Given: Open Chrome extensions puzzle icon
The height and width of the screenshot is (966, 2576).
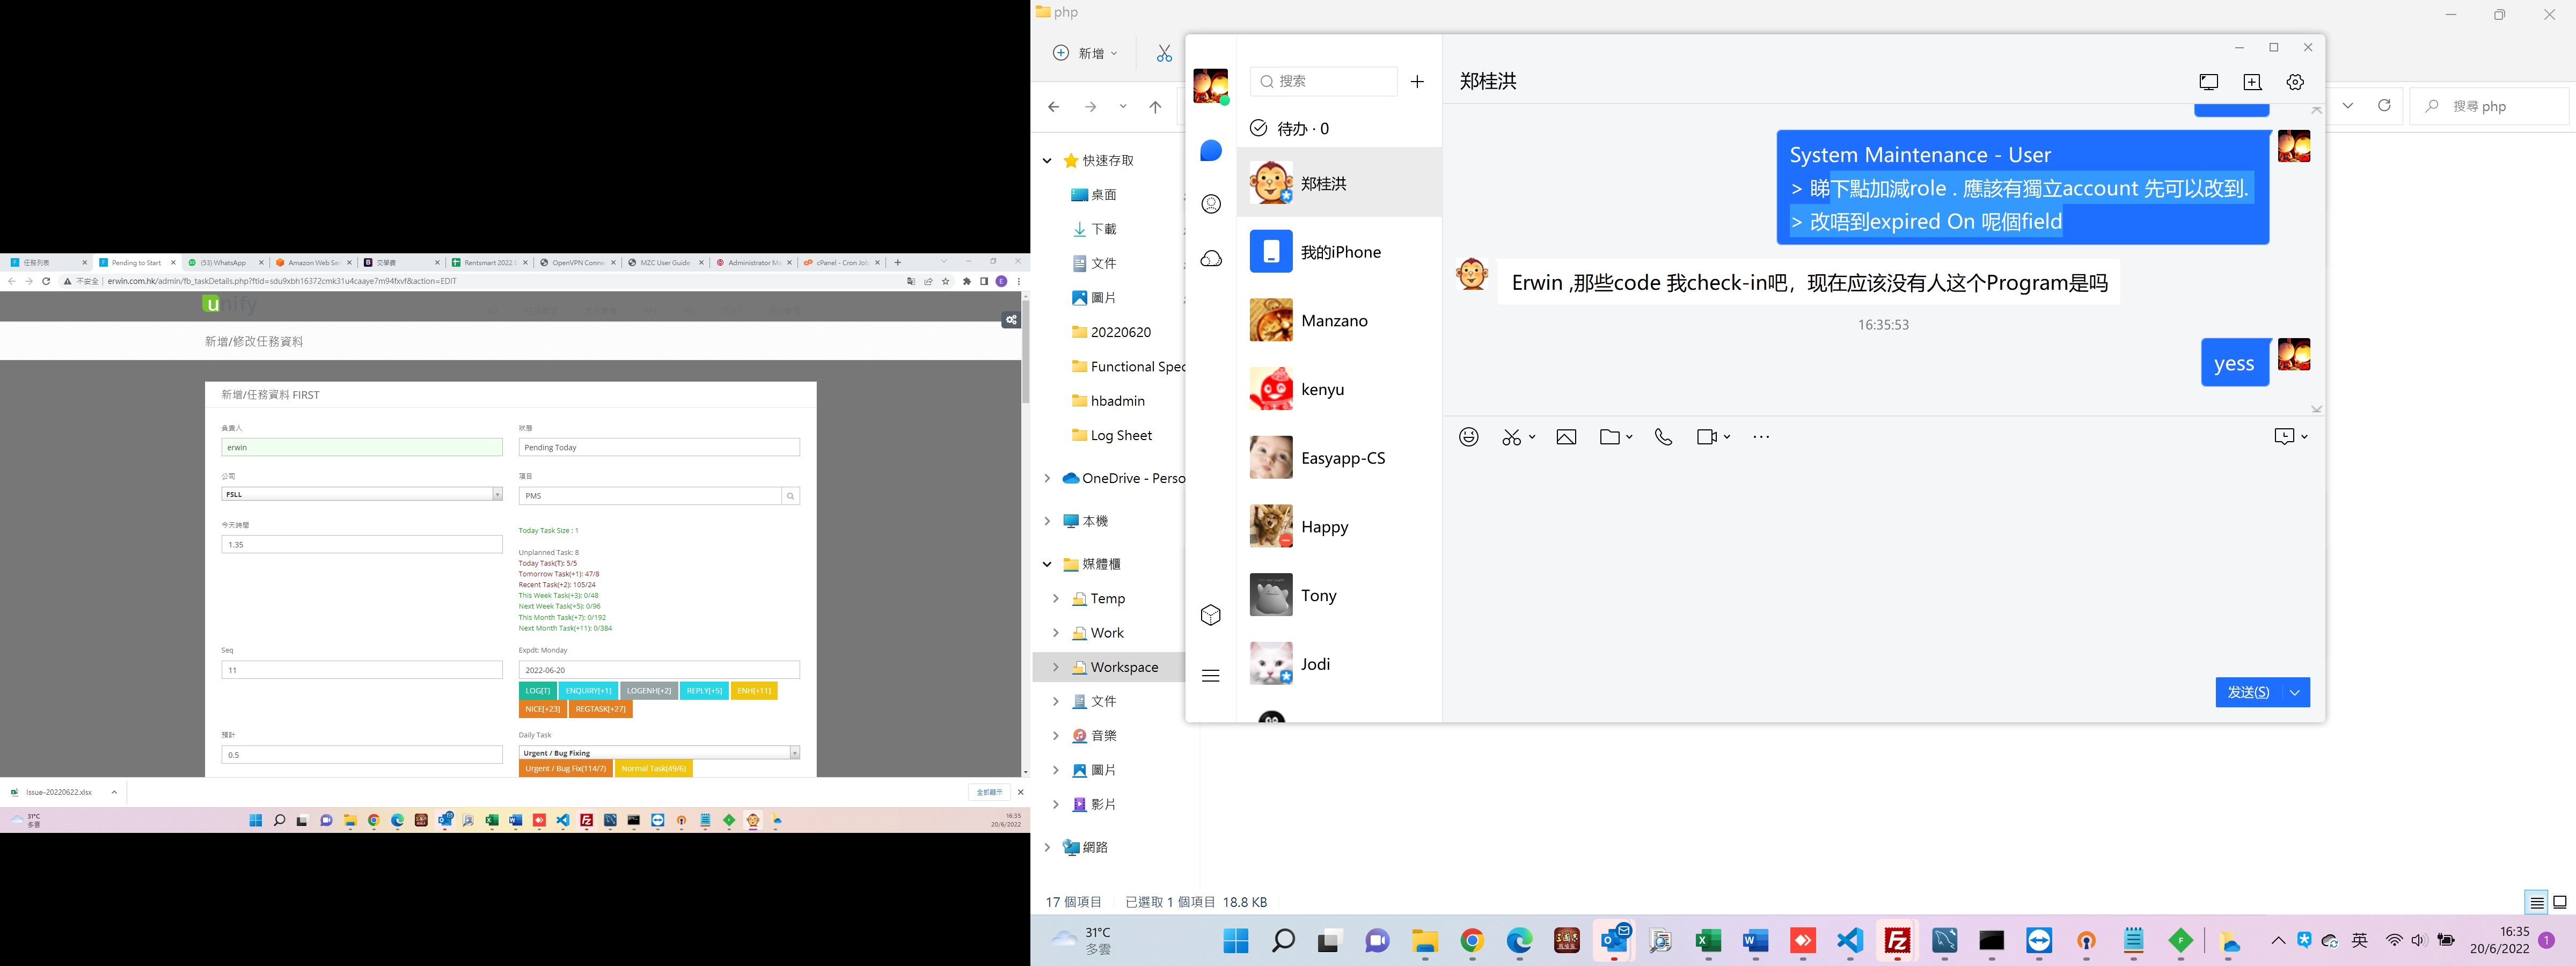Looking at the screenshot, I should 966,281.
